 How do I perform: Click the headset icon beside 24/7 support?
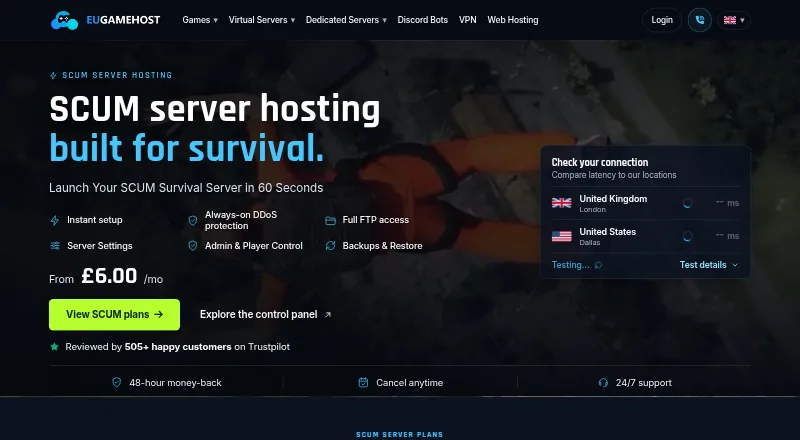[x=603, y=382]
